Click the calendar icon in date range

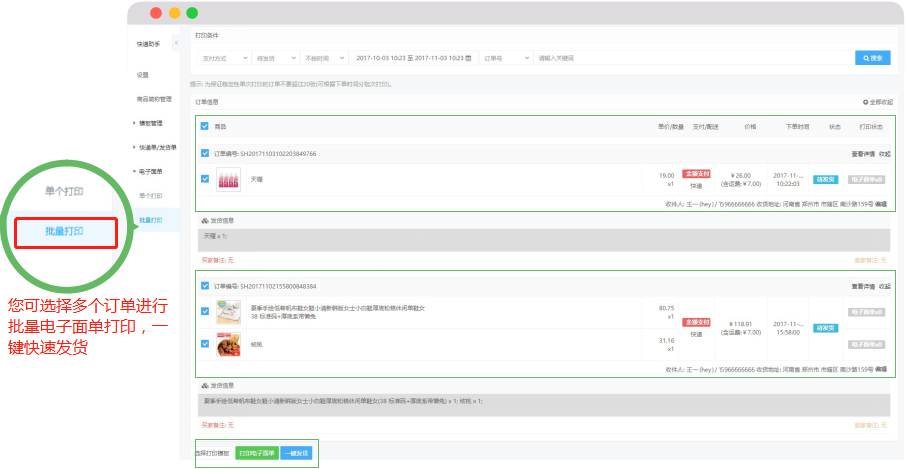click(468, 58)
